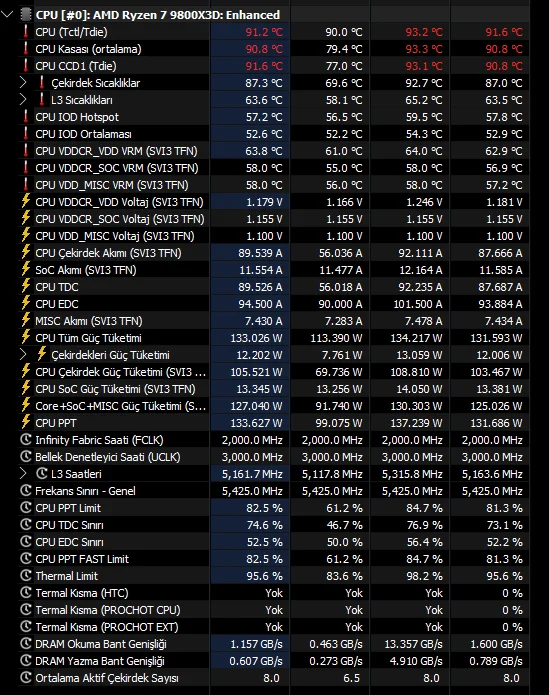The height and width of the screenshot is (695, 549).
Task: Click the thermometer icon beside CPU IOD Hotspot
Action: coord(26,117)
